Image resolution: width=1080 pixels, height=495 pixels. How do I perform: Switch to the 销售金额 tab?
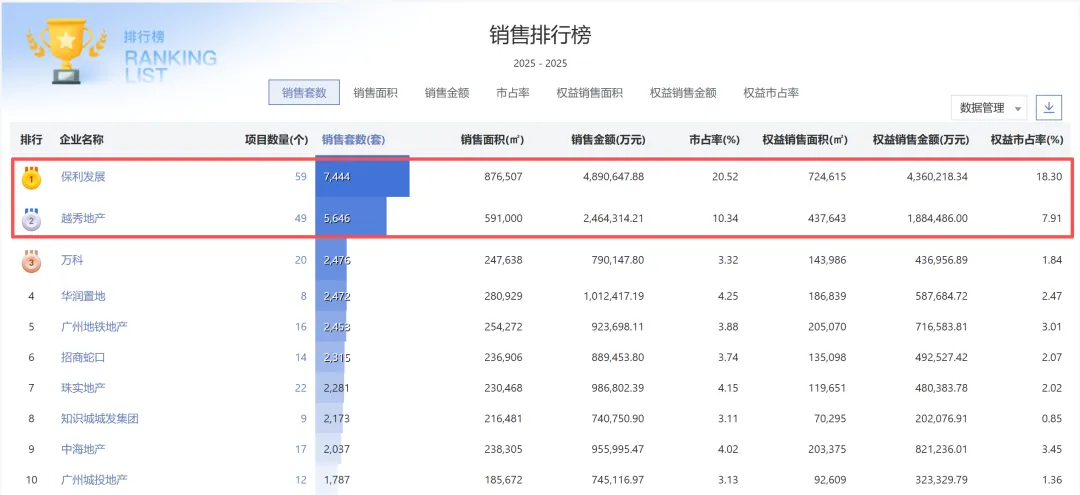click(x=447, y=93)
